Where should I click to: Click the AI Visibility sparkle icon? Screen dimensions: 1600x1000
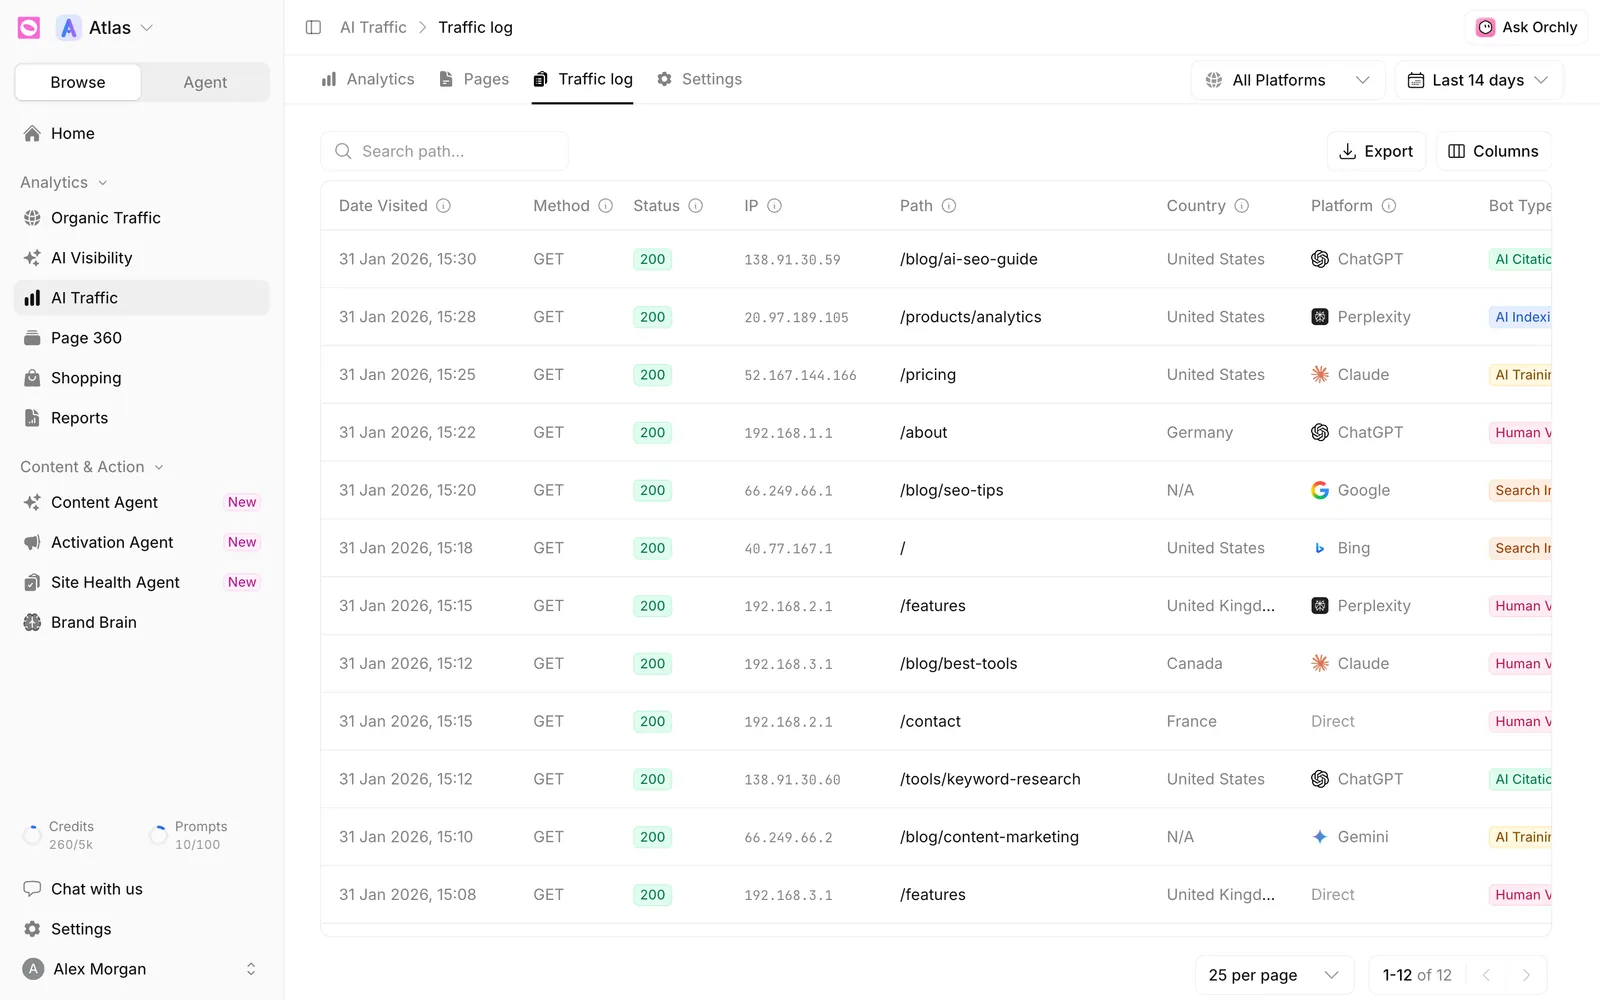point(32,258)
